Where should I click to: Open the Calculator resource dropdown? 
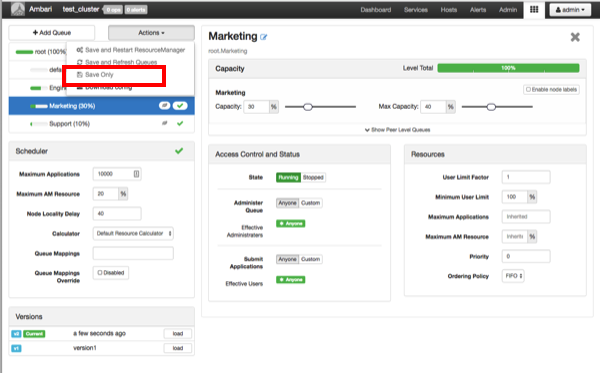pos(133,233)
